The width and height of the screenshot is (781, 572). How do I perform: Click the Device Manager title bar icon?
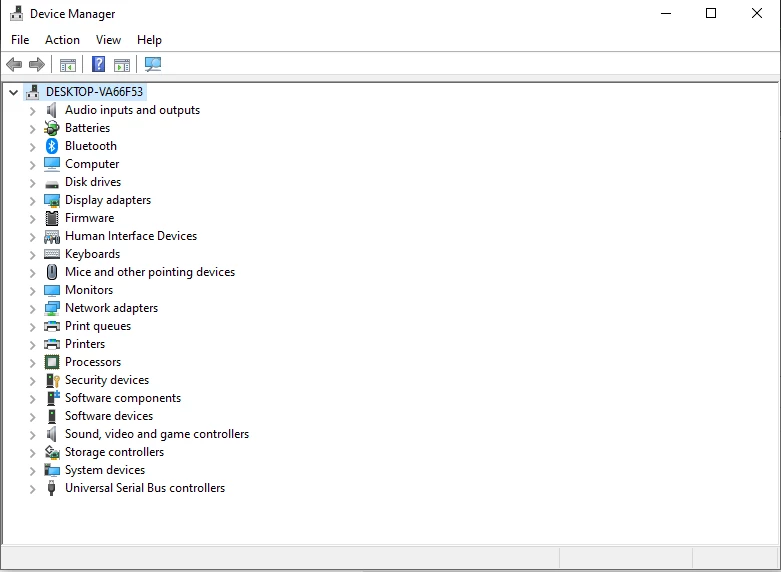16,13
